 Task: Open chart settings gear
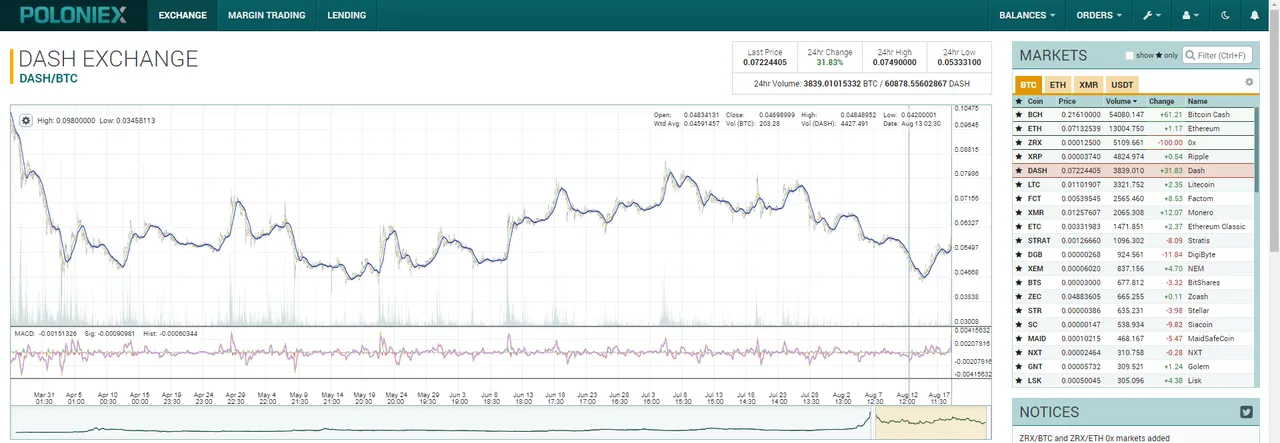[26, 120]
